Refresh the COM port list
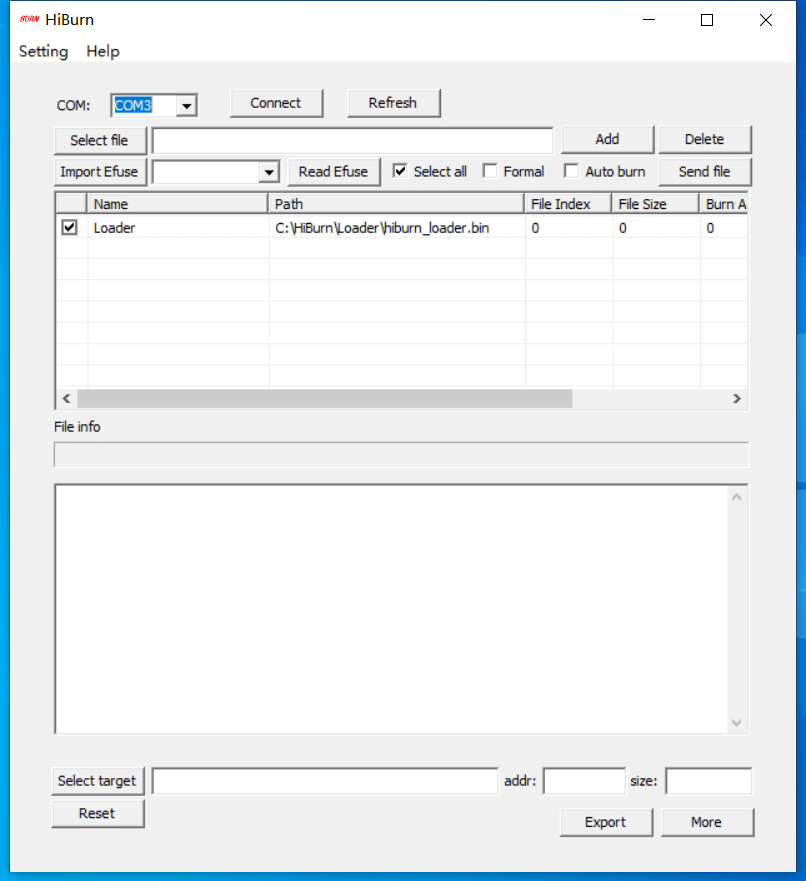Screen dimensions: 806x881 [393, 103]
